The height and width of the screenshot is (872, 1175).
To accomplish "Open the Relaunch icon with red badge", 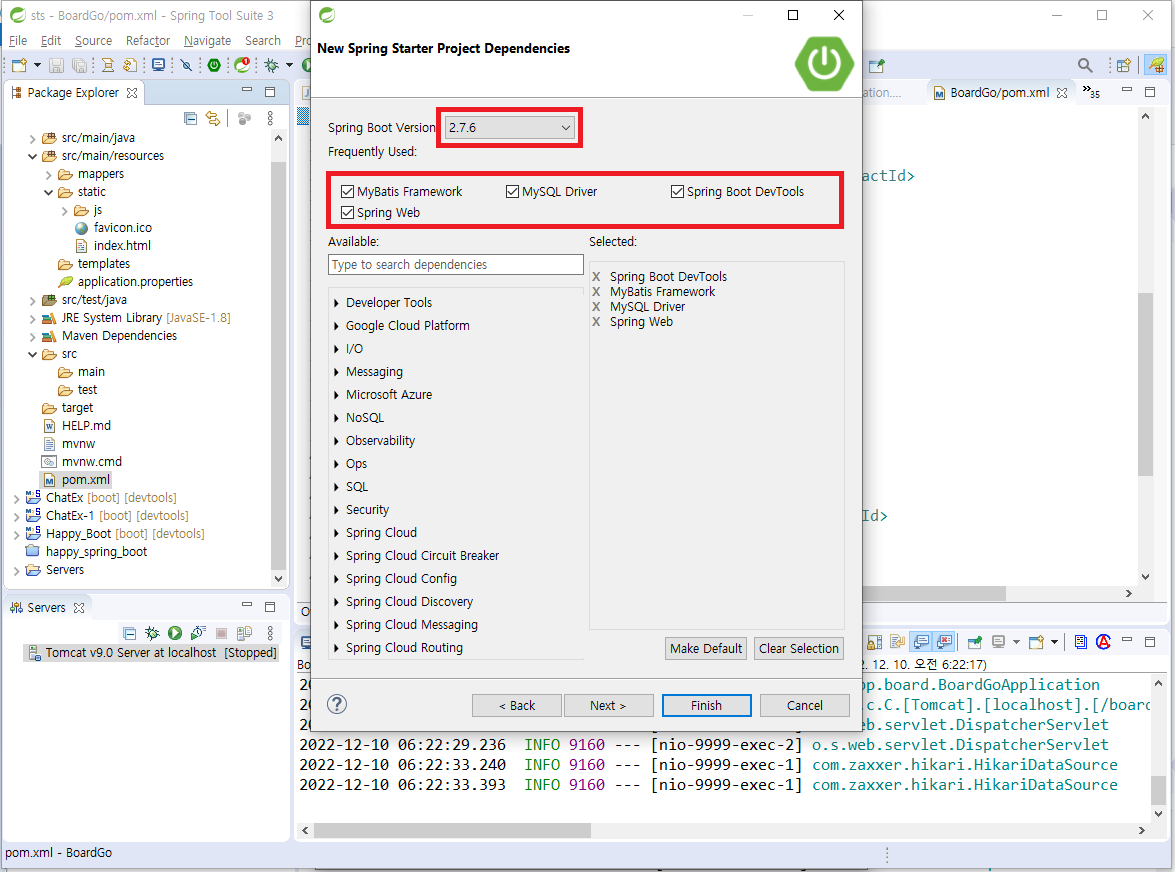I will 242,65.
